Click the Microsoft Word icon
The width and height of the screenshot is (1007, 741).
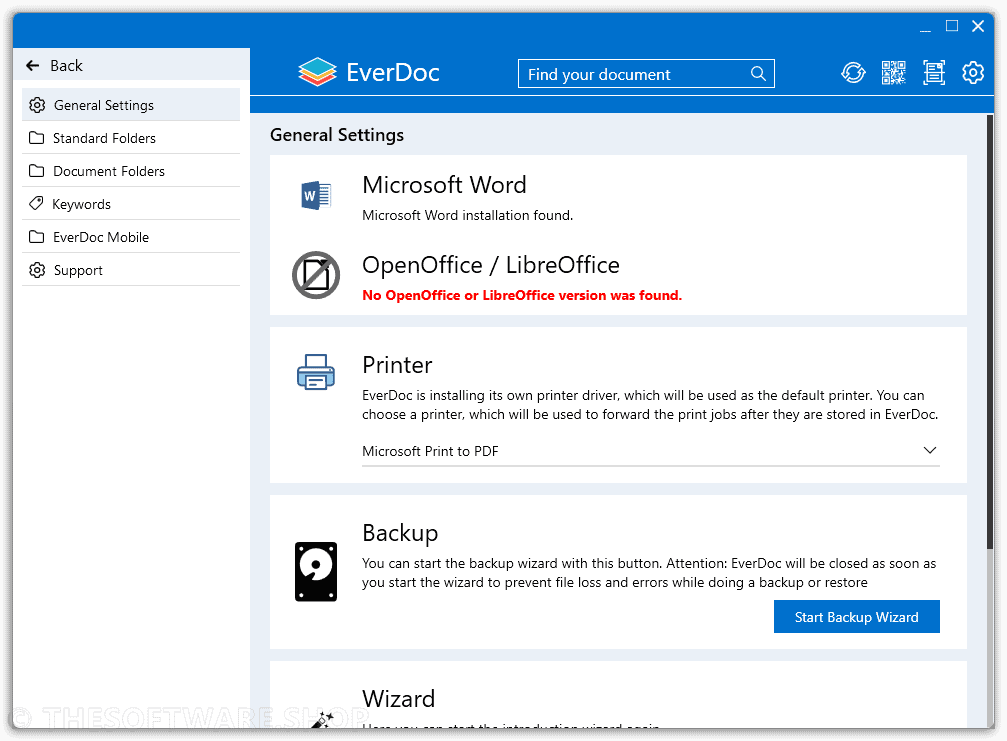pos(316,195)
